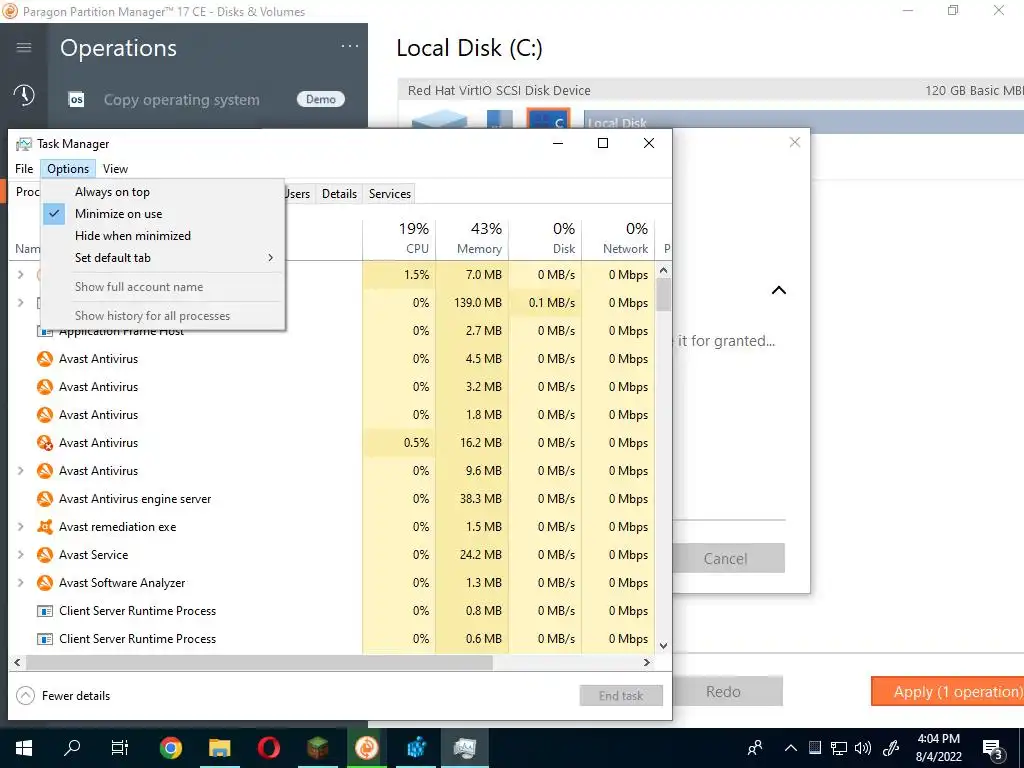This screenshot has width=1024, height=768.
Task: Close the Options menu in Task Manager
Action: pos(68,168)
